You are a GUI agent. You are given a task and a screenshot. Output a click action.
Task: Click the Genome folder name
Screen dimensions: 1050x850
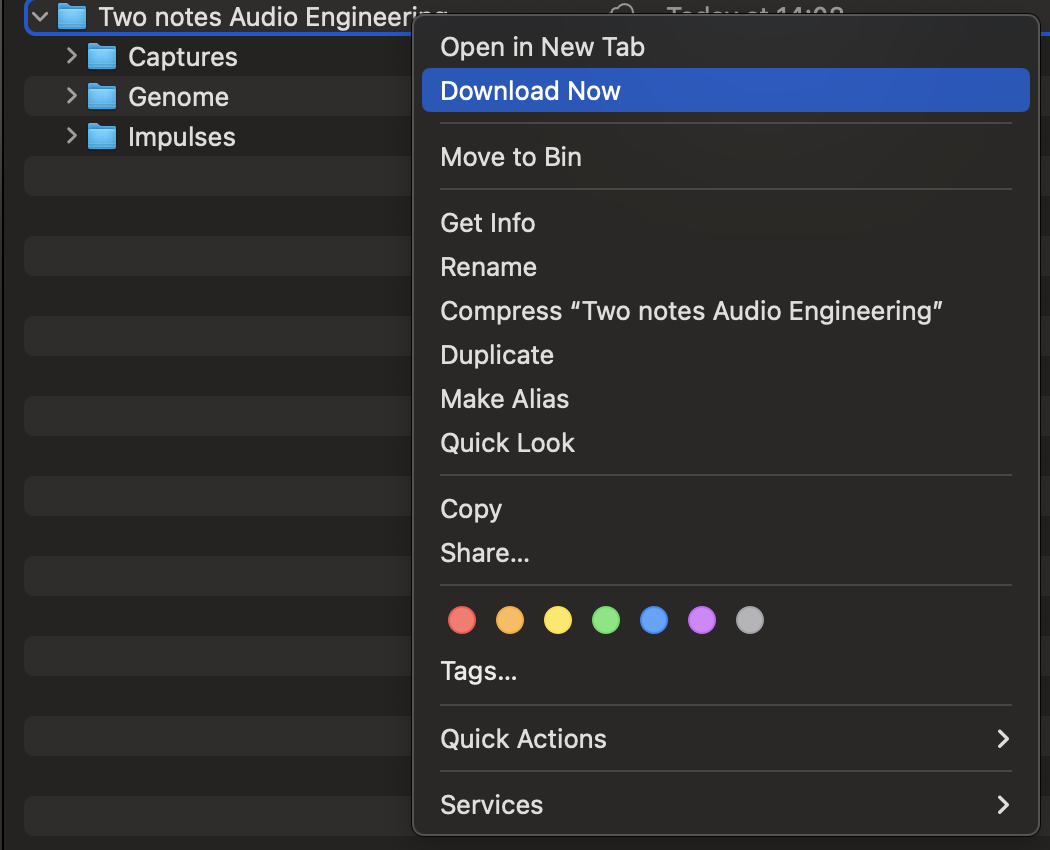coord(179,97)
